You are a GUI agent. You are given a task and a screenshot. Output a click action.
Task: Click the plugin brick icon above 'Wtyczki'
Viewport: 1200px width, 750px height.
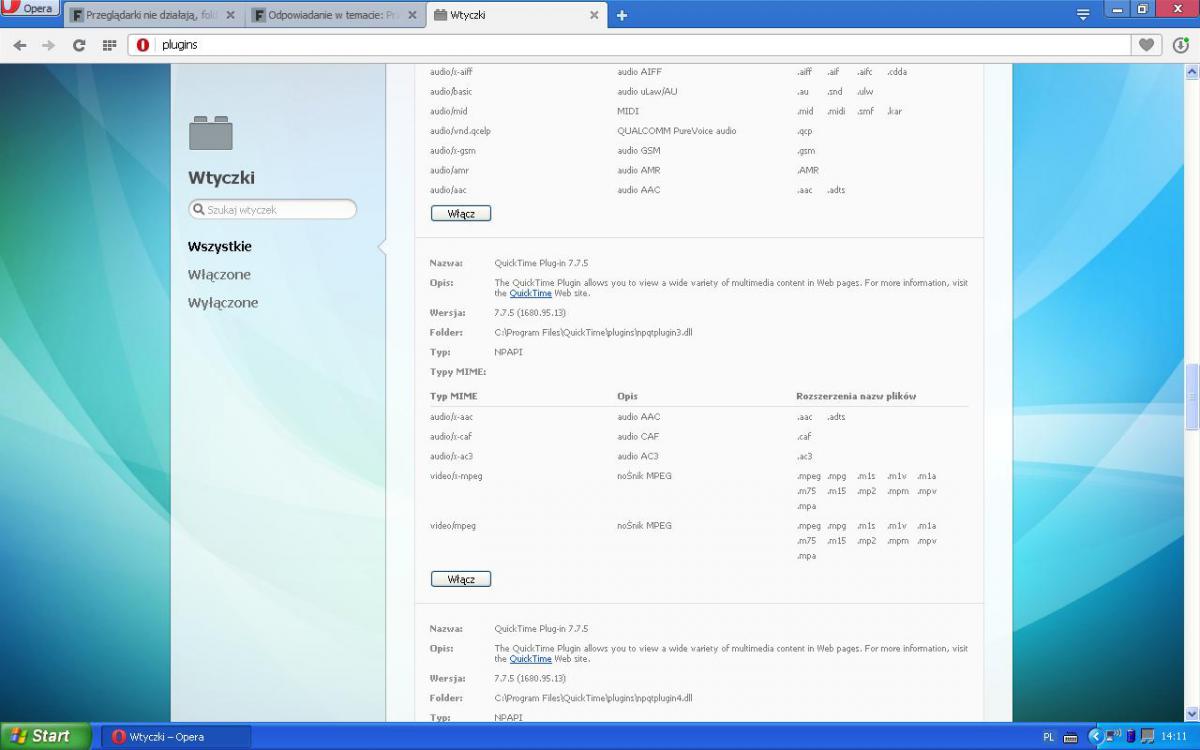[210, 133]
